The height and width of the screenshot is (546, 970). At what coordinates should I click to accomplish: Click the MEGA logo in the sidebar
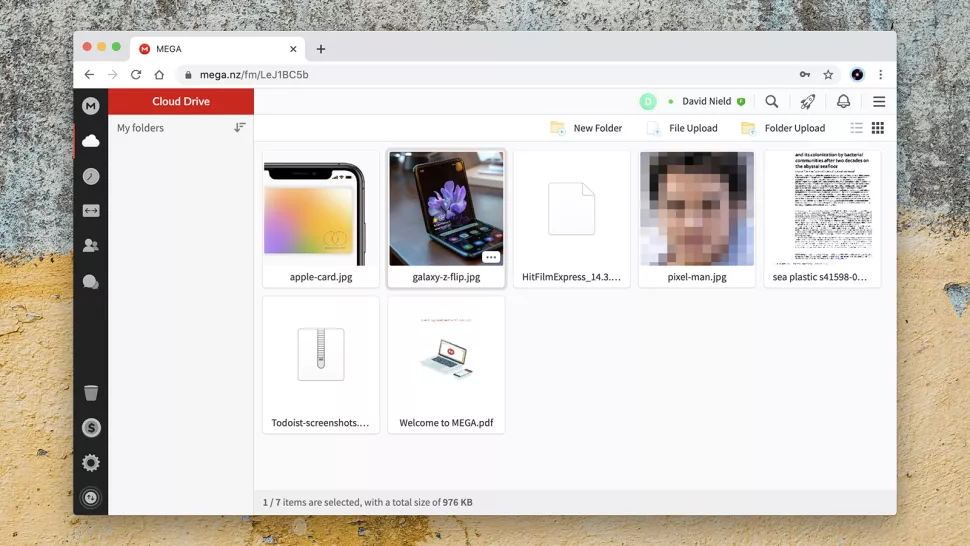point(91,106)
